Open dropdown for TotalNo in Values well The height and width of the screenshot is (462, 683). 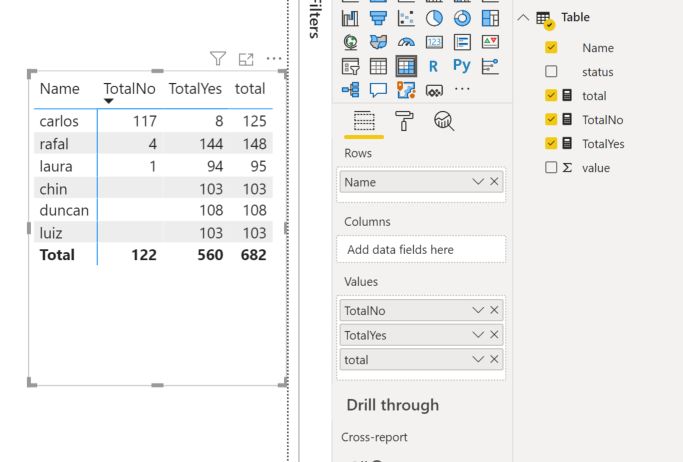(478, 310)
